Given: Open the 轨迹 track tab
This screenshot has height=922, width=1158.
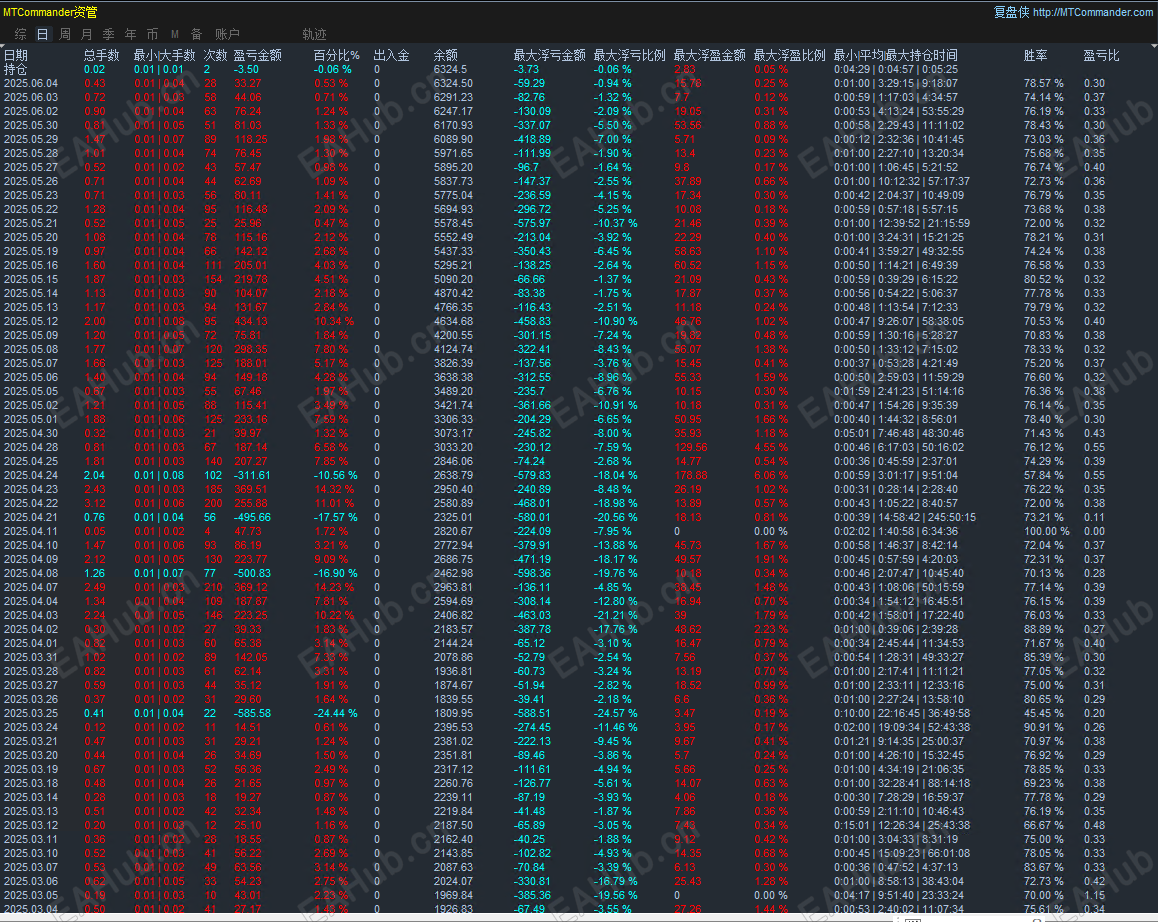Looking at the screenshot, I should pos(315,34).
